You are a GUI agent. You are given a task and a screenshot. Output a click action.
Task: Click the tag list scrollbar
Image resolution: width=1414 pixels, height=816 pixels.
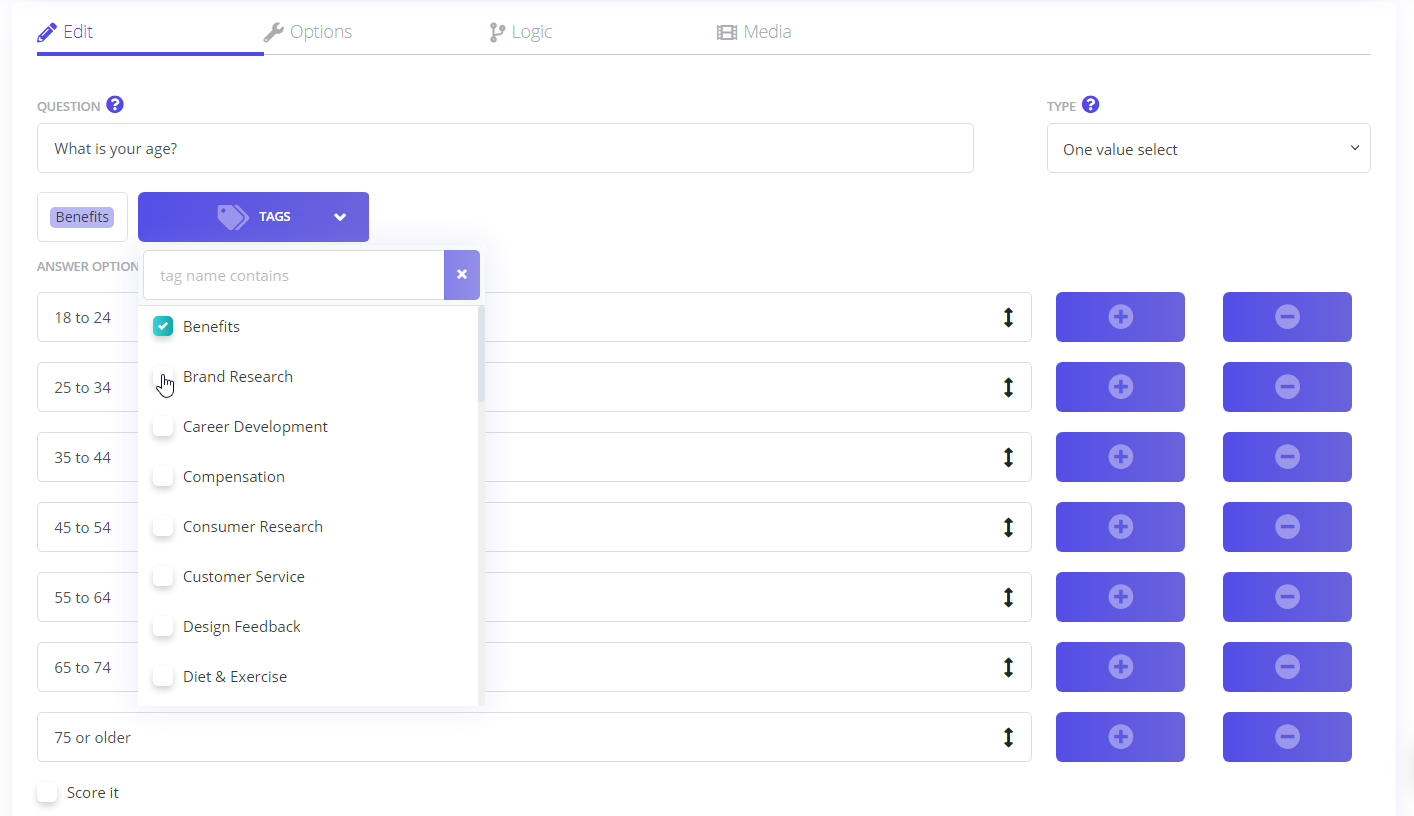pyautogui.click(x=481, y=354)
